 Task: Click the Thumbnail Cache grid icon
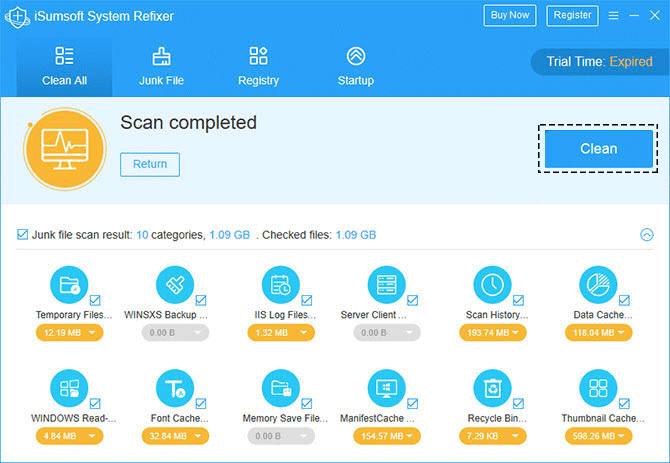[x=598, y=388]
